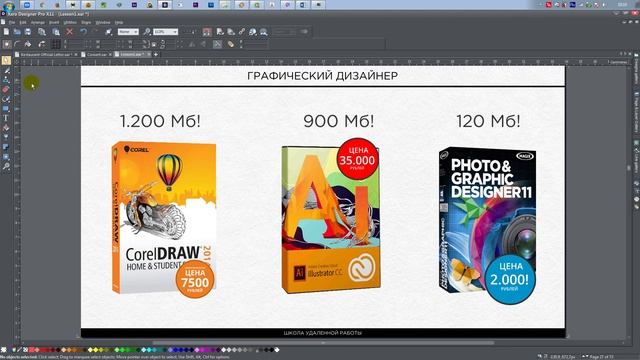
Task: Open the Insert menu
Action: [x=54, y=22]
